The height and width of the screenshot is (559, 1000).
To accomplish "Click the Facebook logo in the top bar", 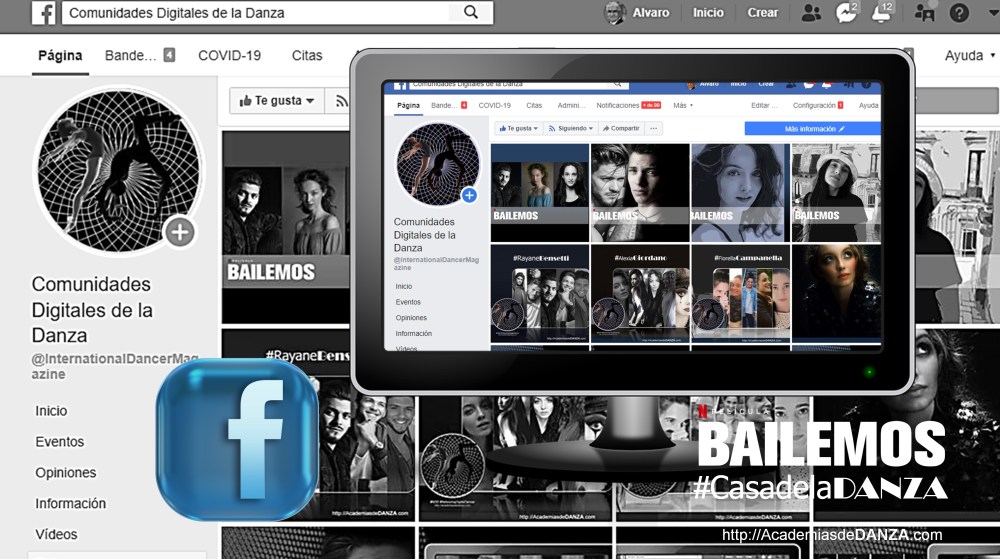I will tap(43, 13).
